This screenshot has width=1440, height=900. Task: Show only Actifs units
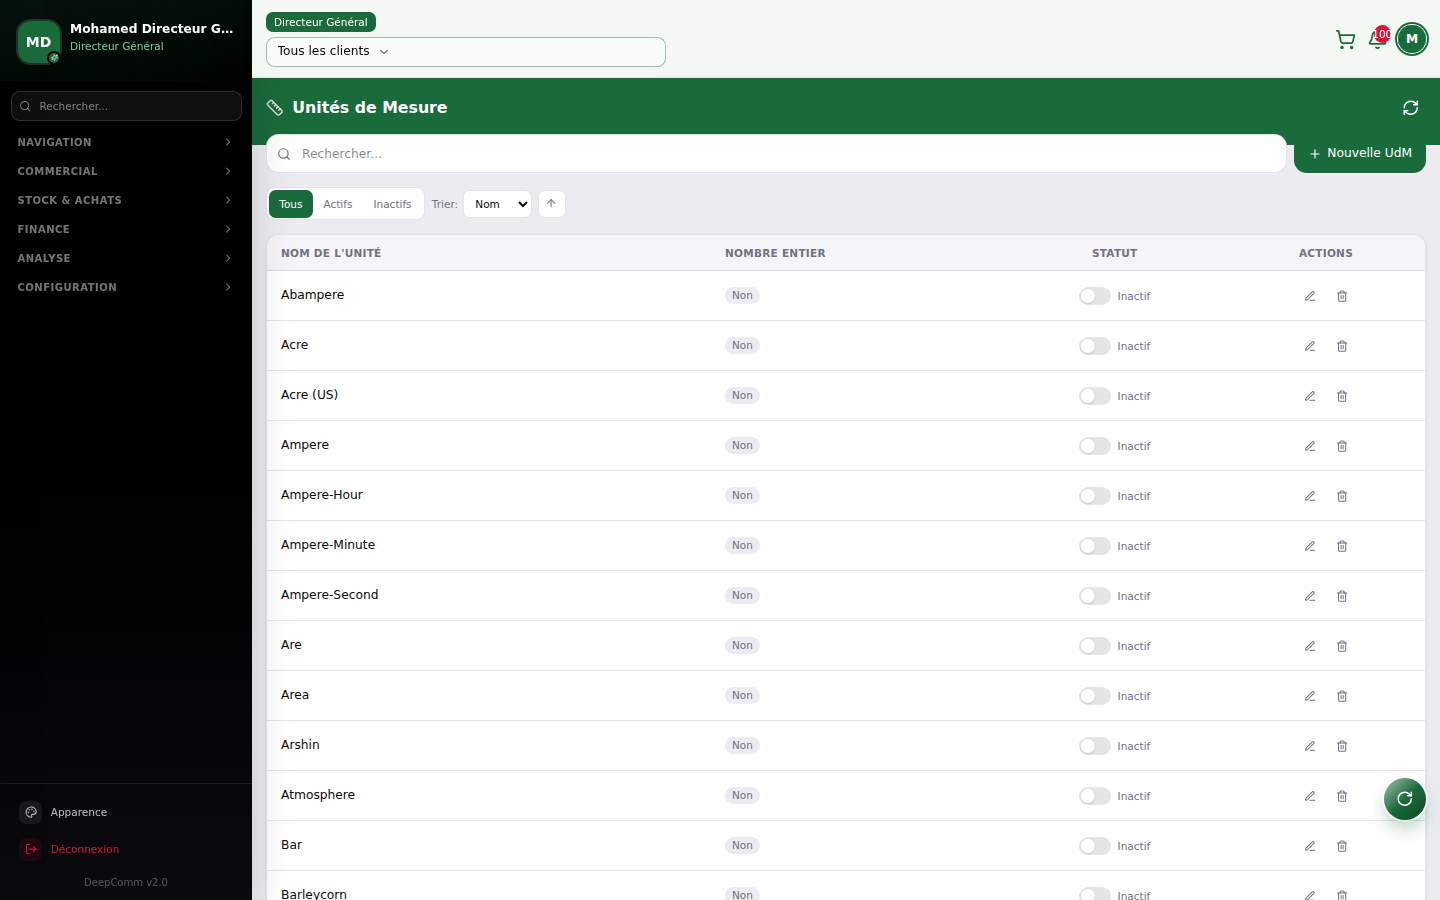(338, 204)
